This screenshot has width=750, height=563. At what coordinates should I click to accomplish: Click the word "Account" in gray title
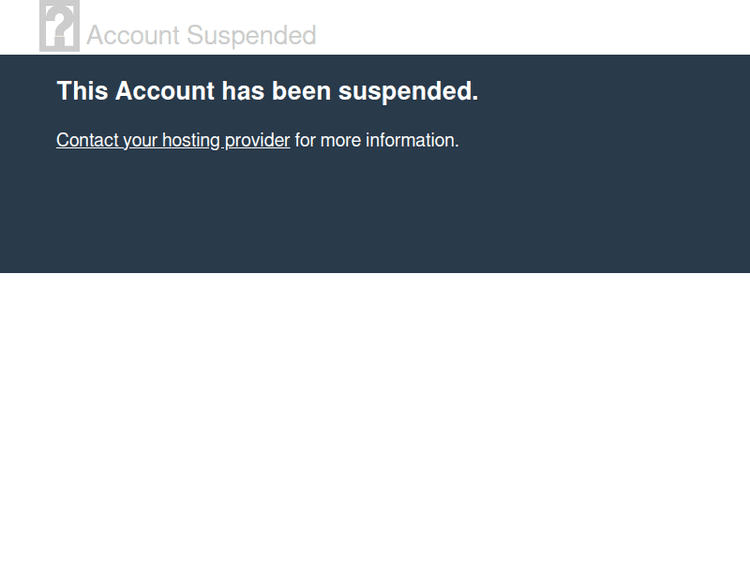133,36
